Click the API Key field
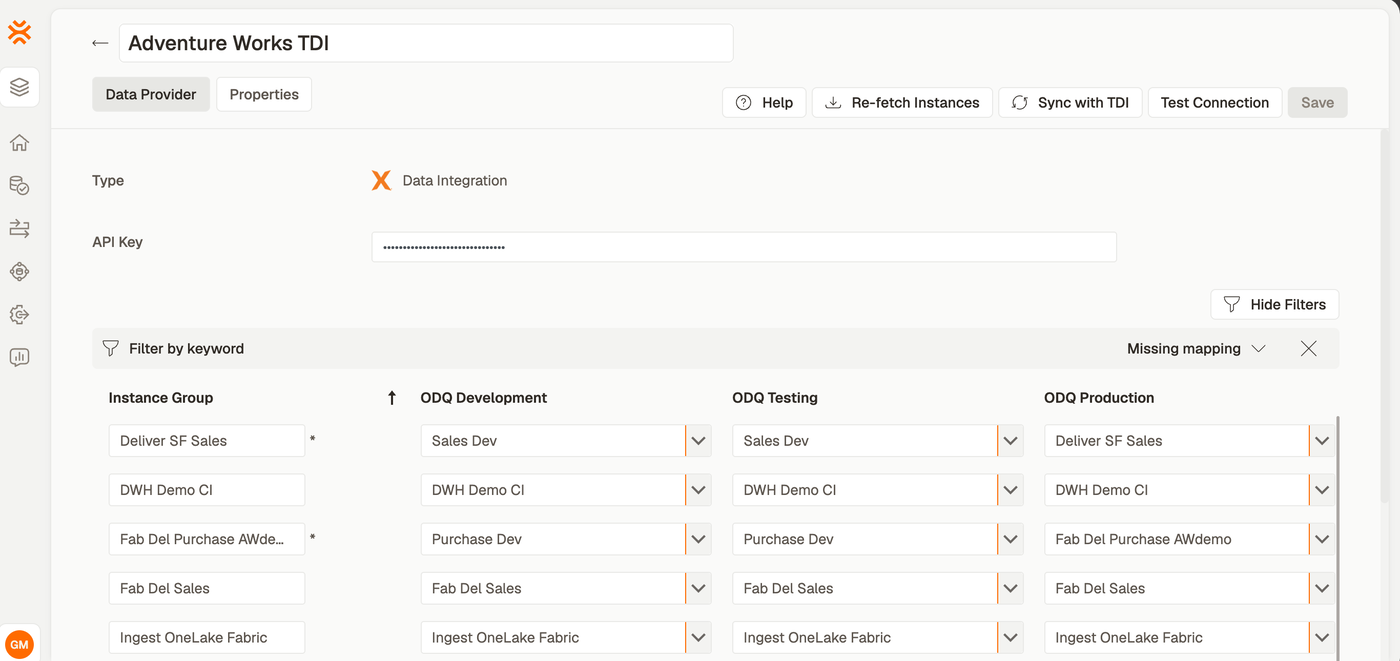 tap(744, 247)
